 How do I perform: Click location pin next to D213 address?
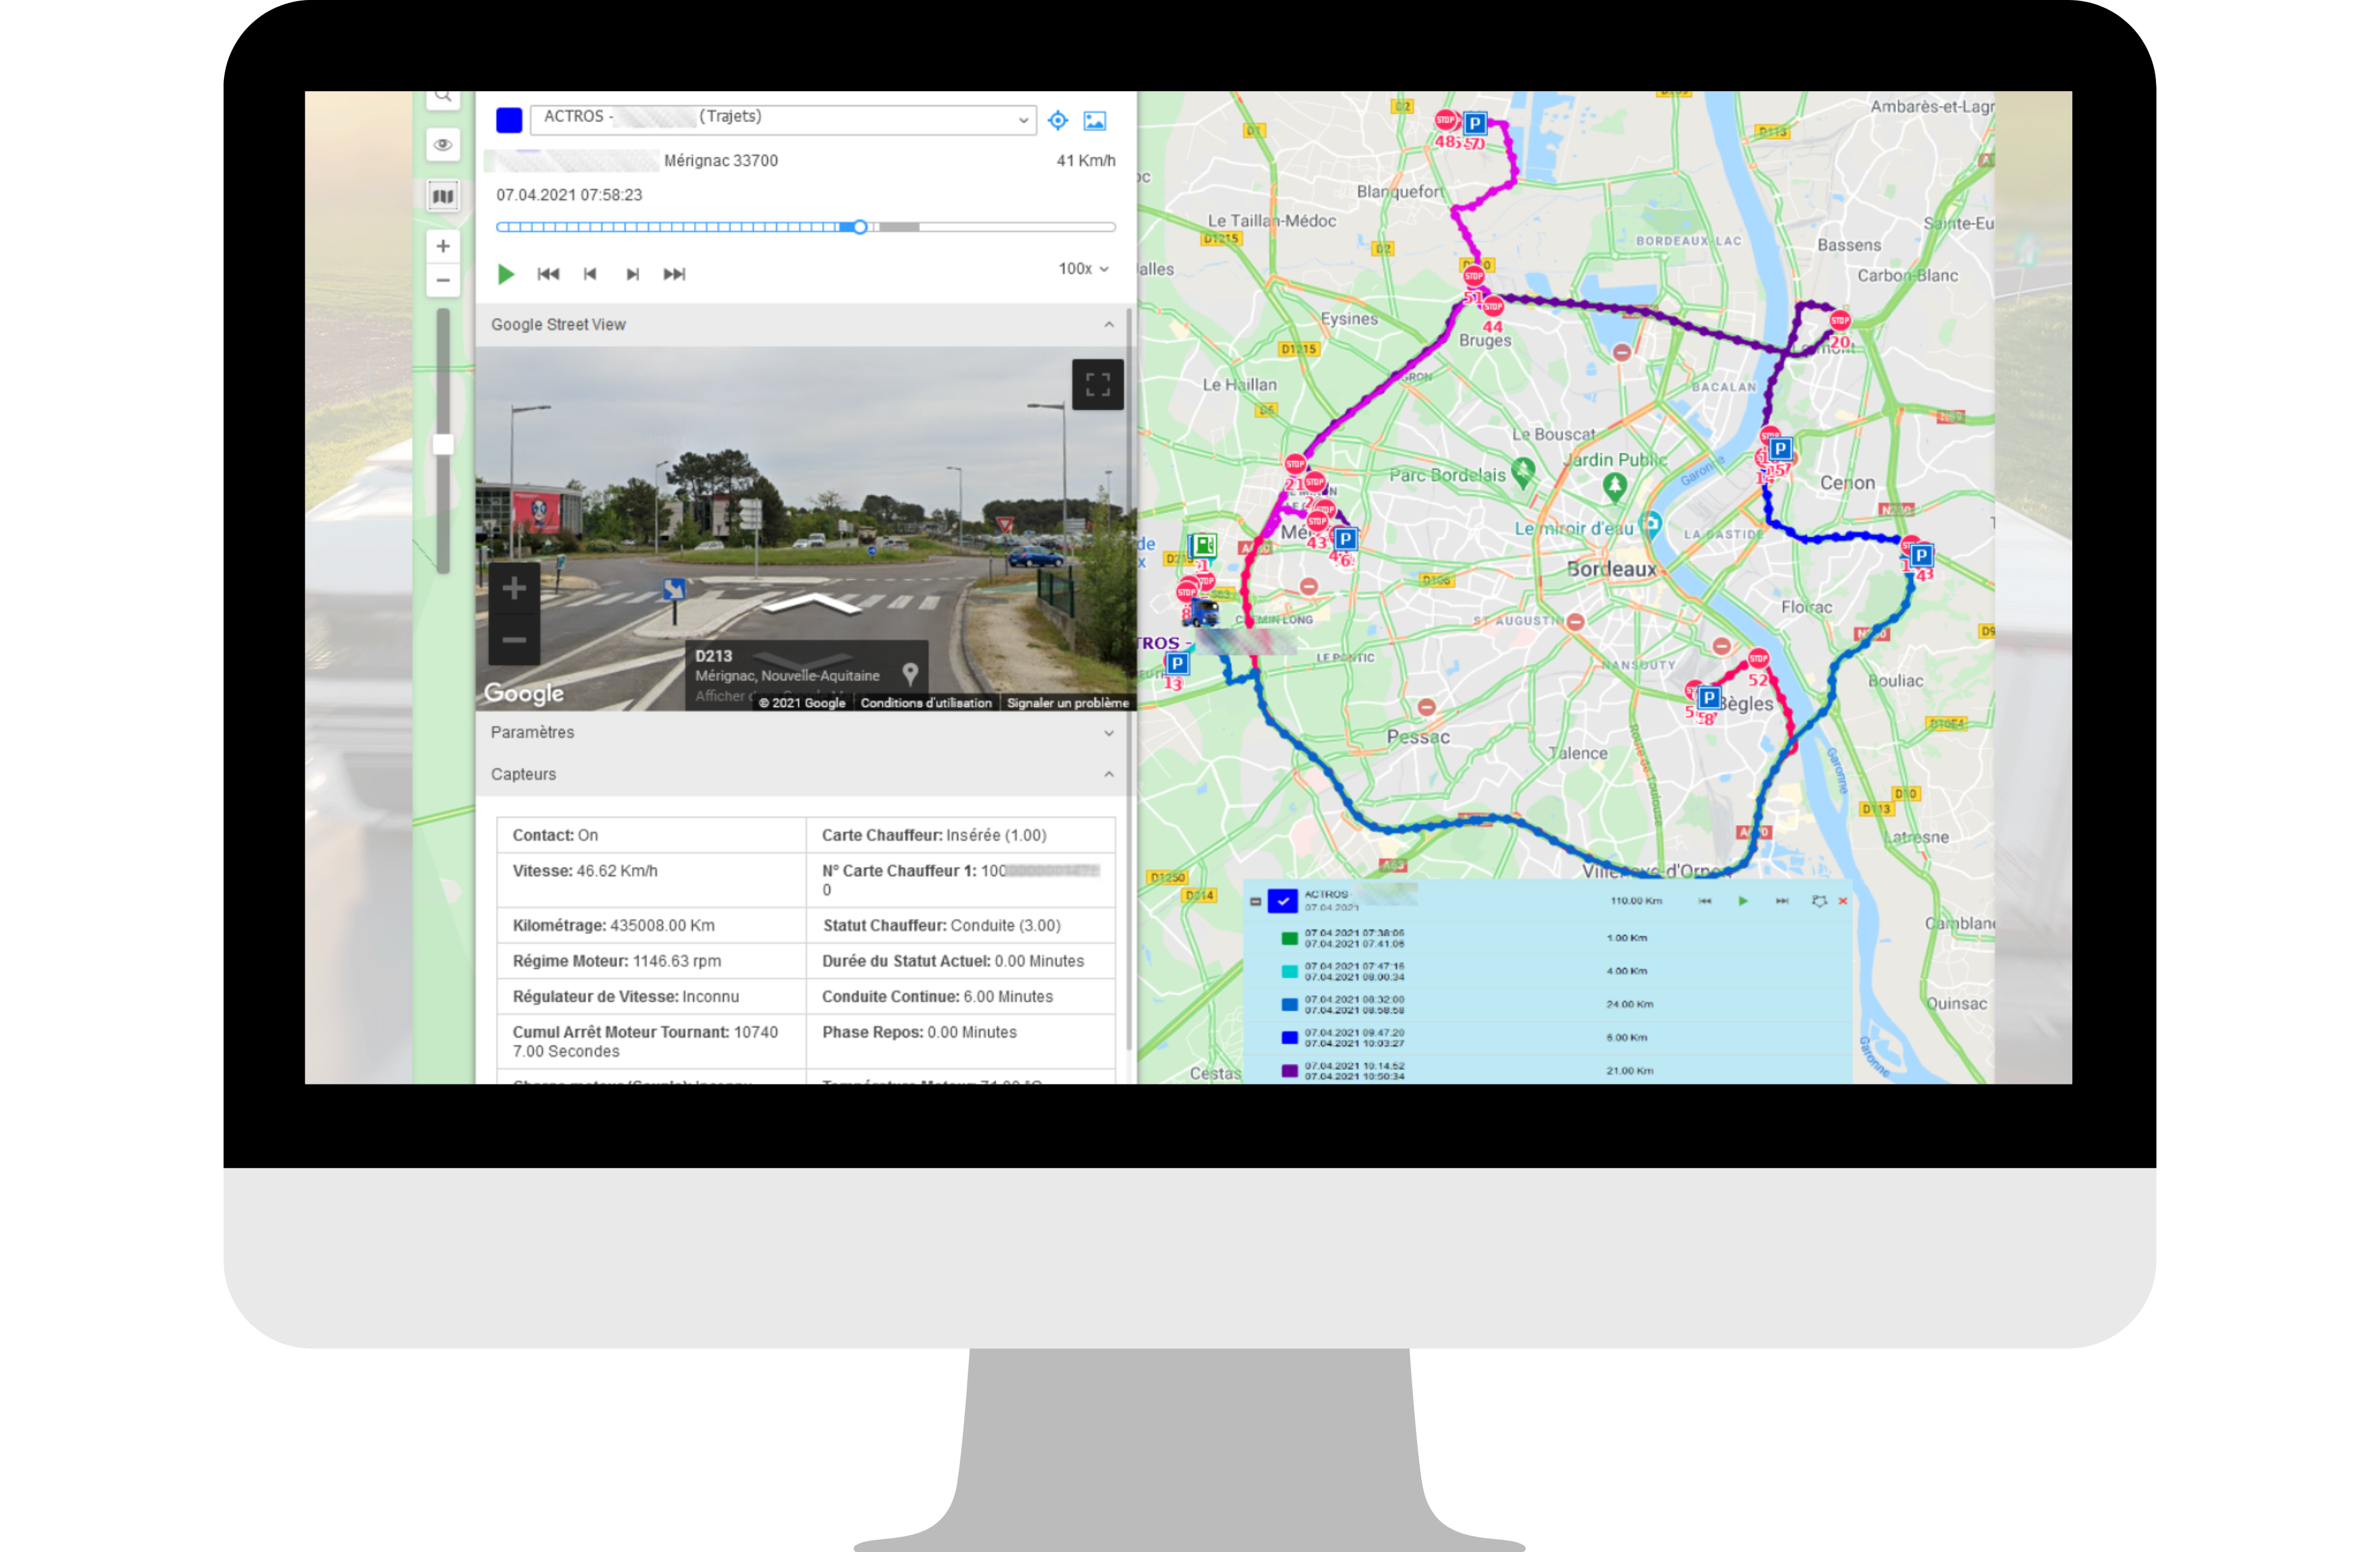click(910, 674)
